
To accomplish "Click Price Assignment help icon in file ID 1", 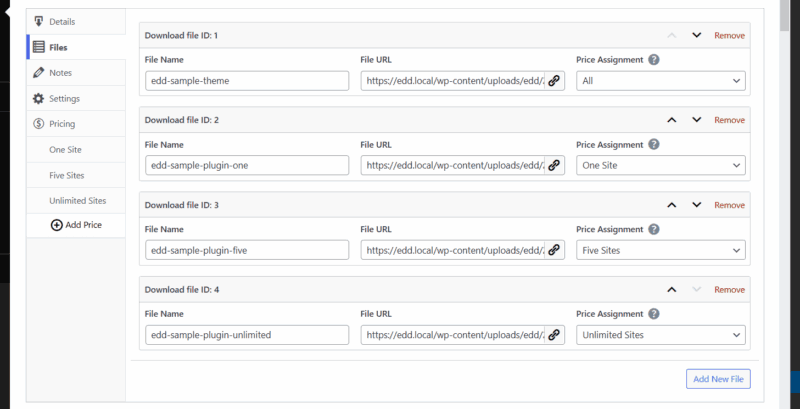I will coord(654,60).
